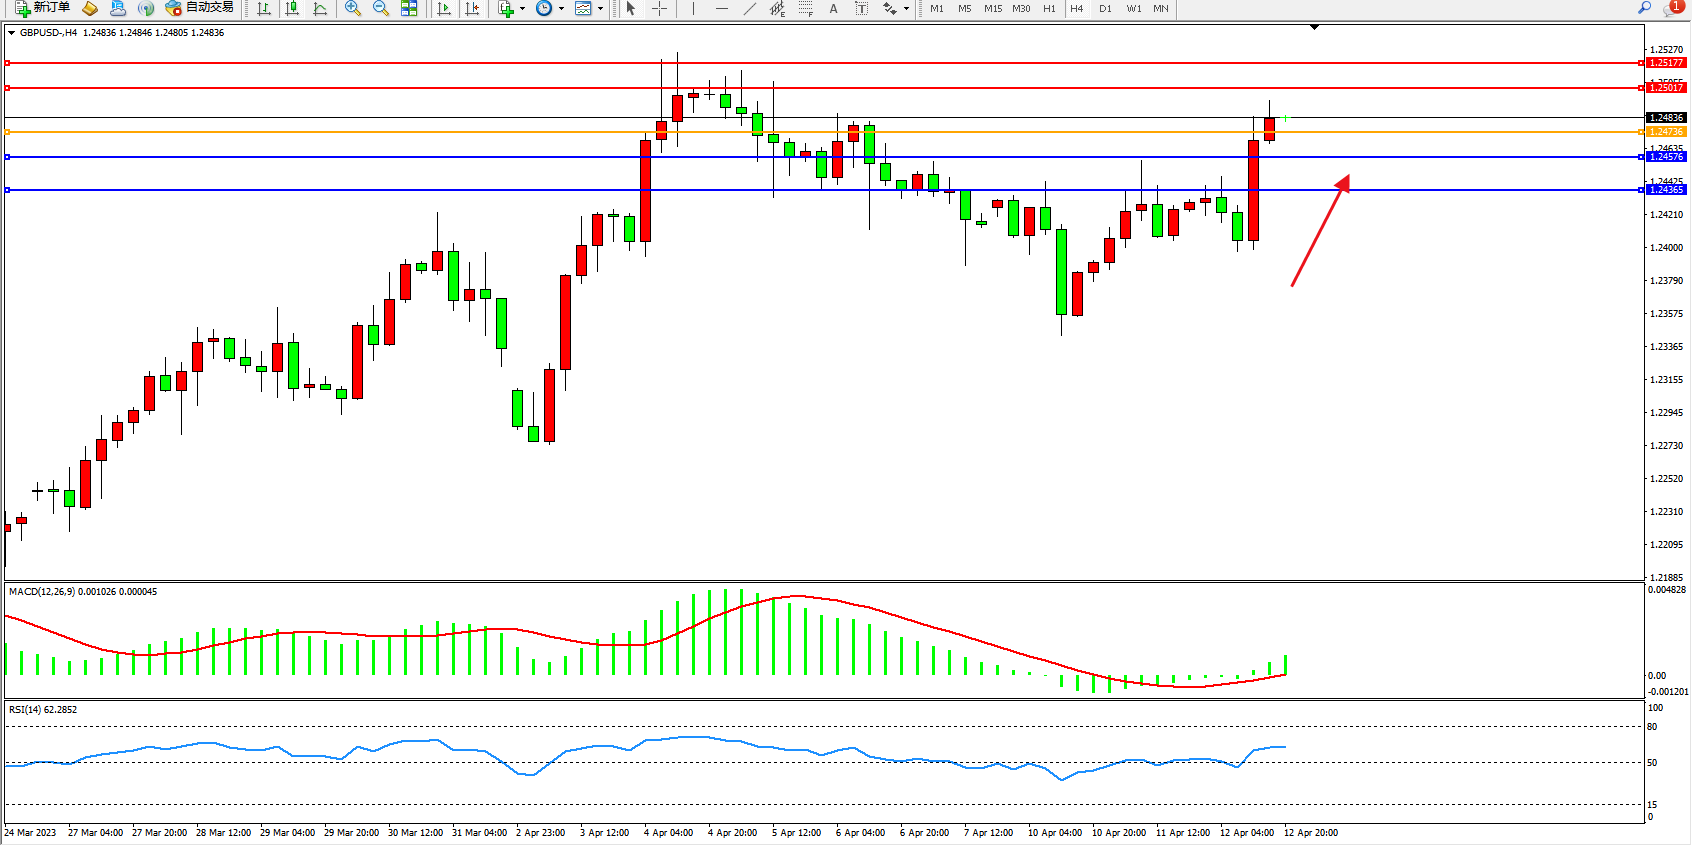This screenshot has height=846, width=1692.
Task: Select the text label tool
Action: click(833, 8)
